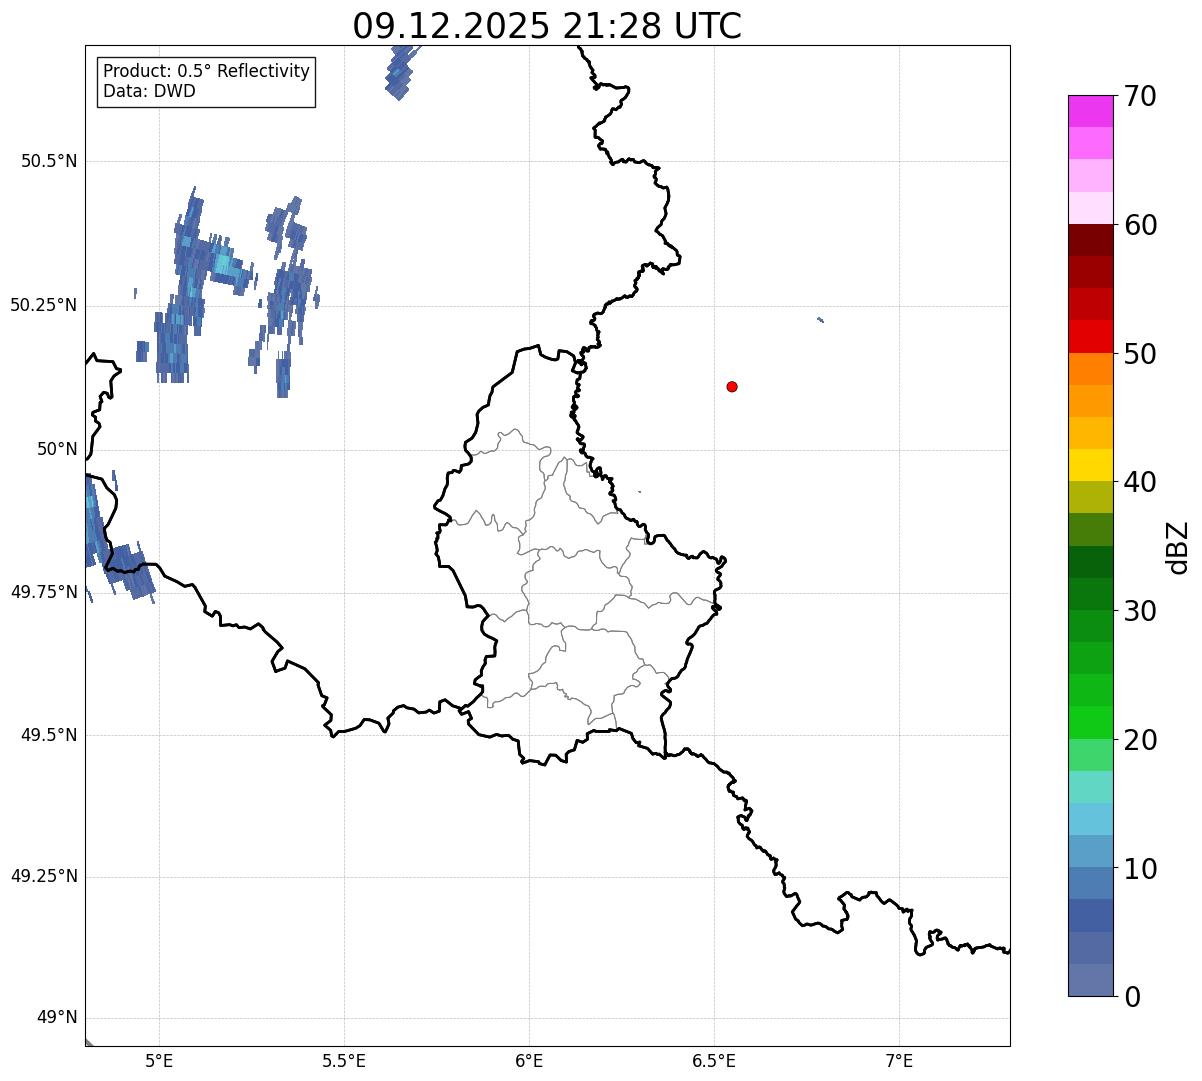The image size is (1202, 1081).
Task: Click the bright red colorbar segment above 50
Action: 1090,337
